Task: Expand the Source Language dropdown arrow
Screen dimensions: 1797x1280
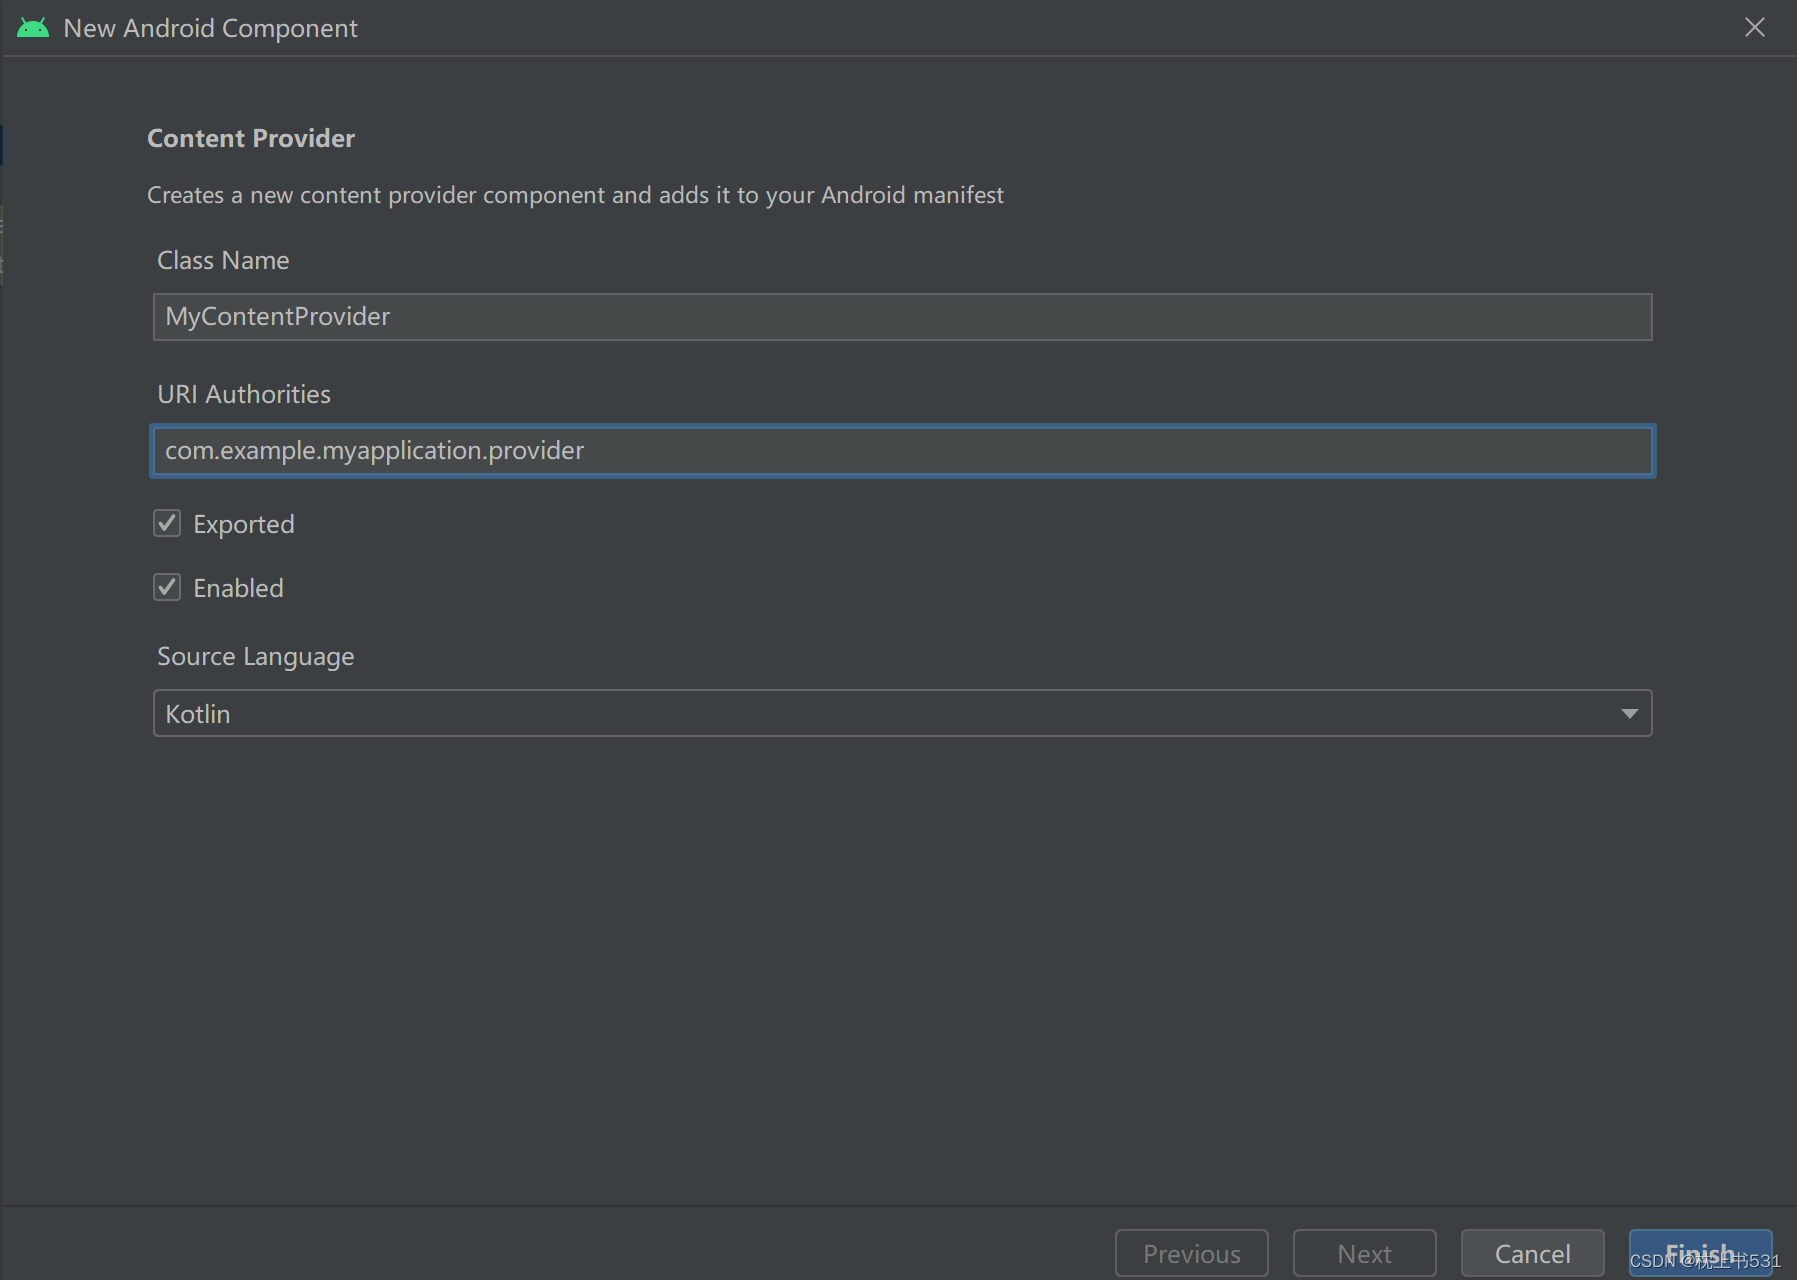Action: [1629, 714]
